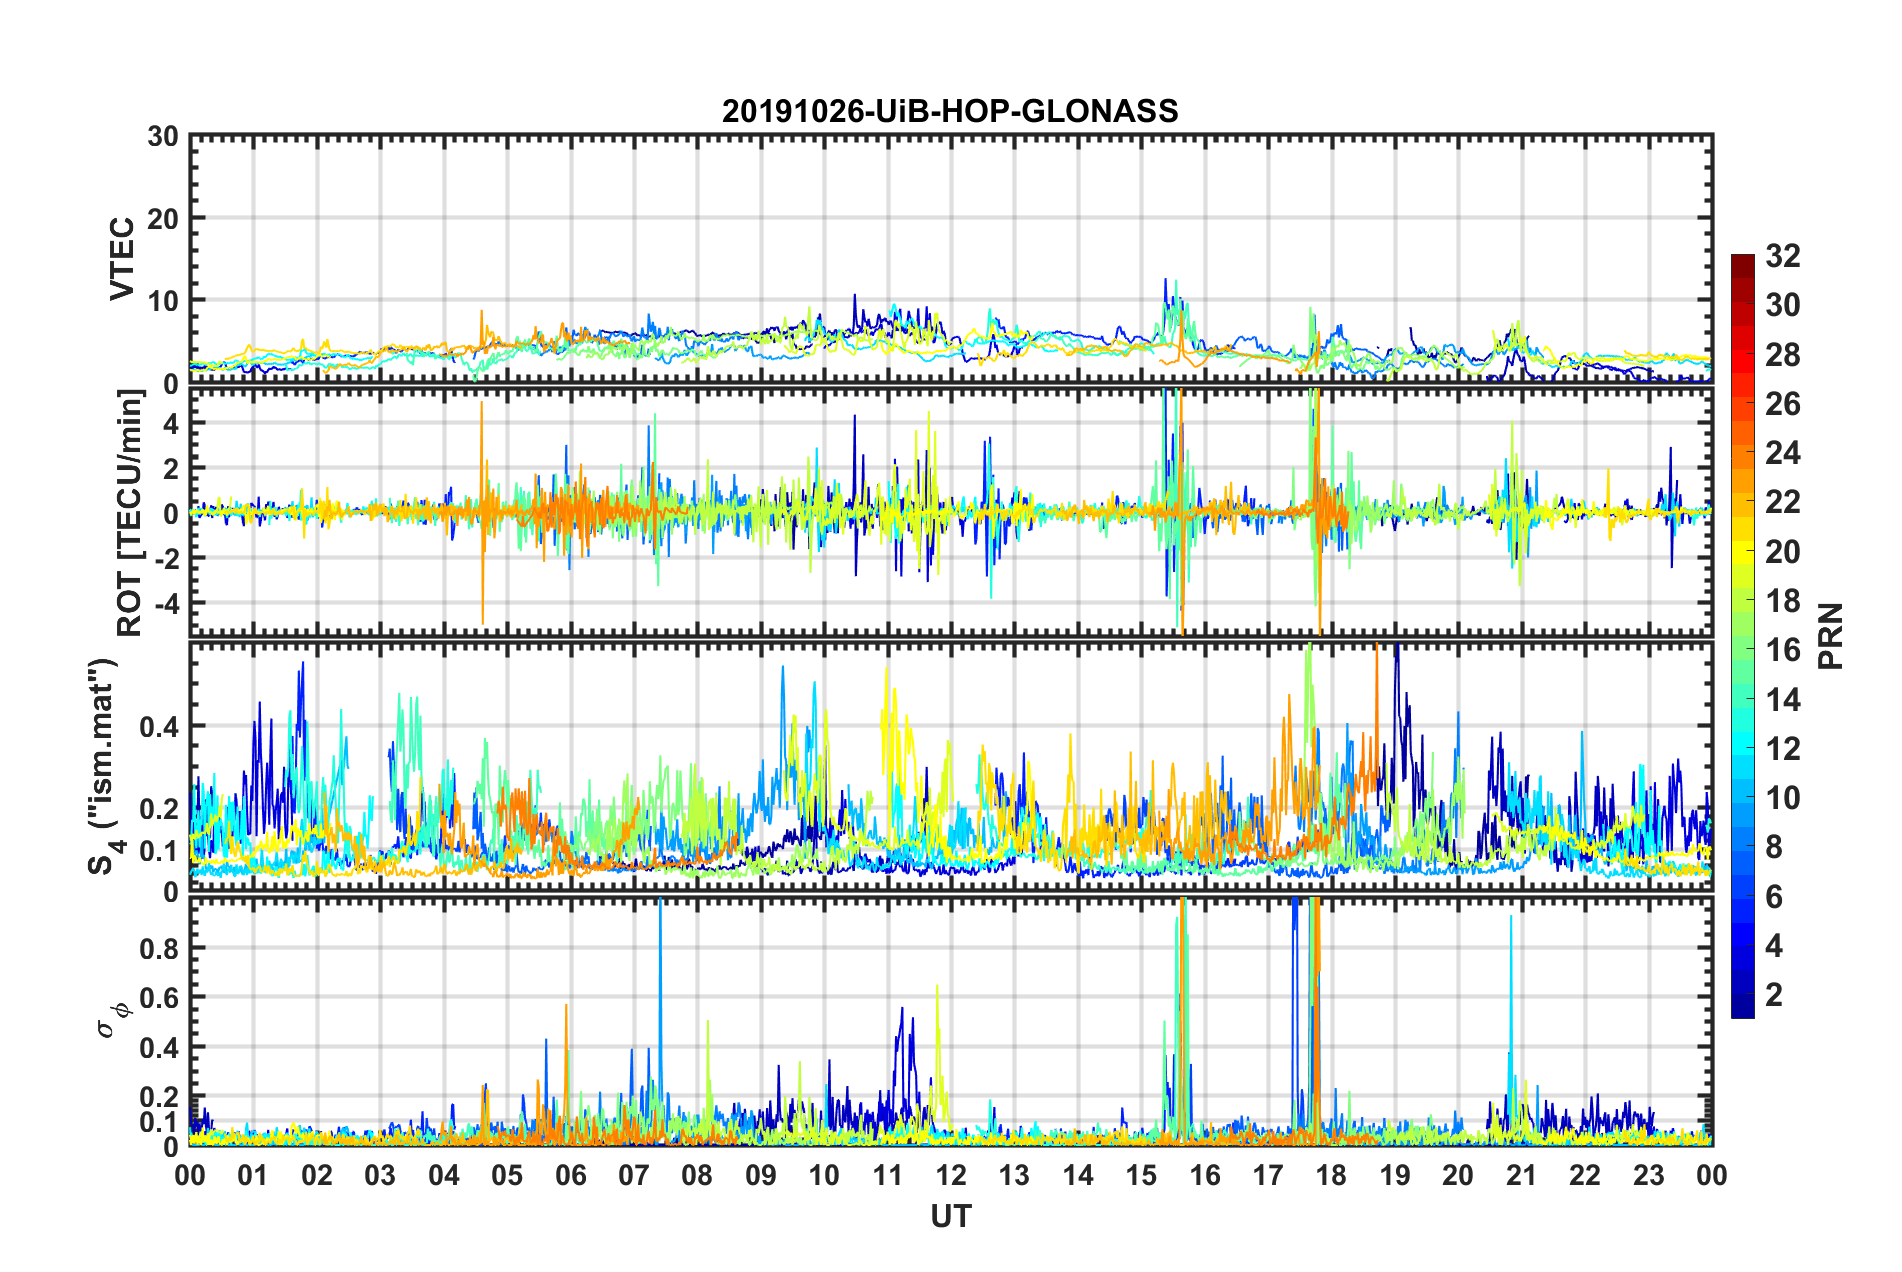Viewport: 1902px width, 1272px height.
Task: Select the "20" tick on the VTEC y-axis
Action: tap(163, 219)
